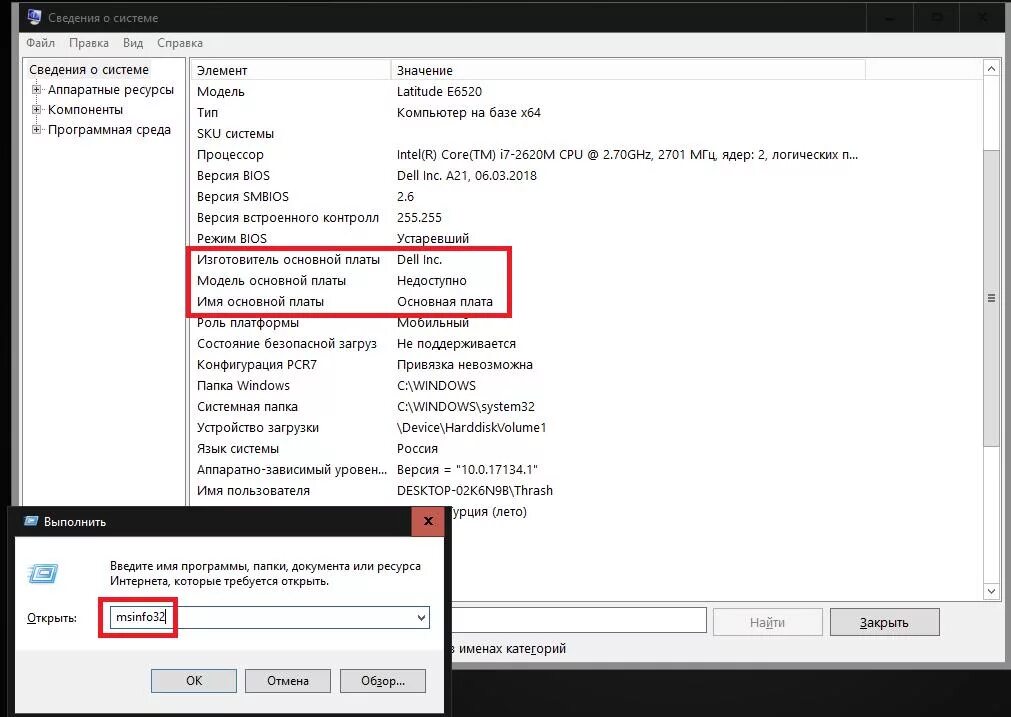Click the value \Device\HarddiskVolume1
The width and height of the screenshot is (1011, 717).
471,427
